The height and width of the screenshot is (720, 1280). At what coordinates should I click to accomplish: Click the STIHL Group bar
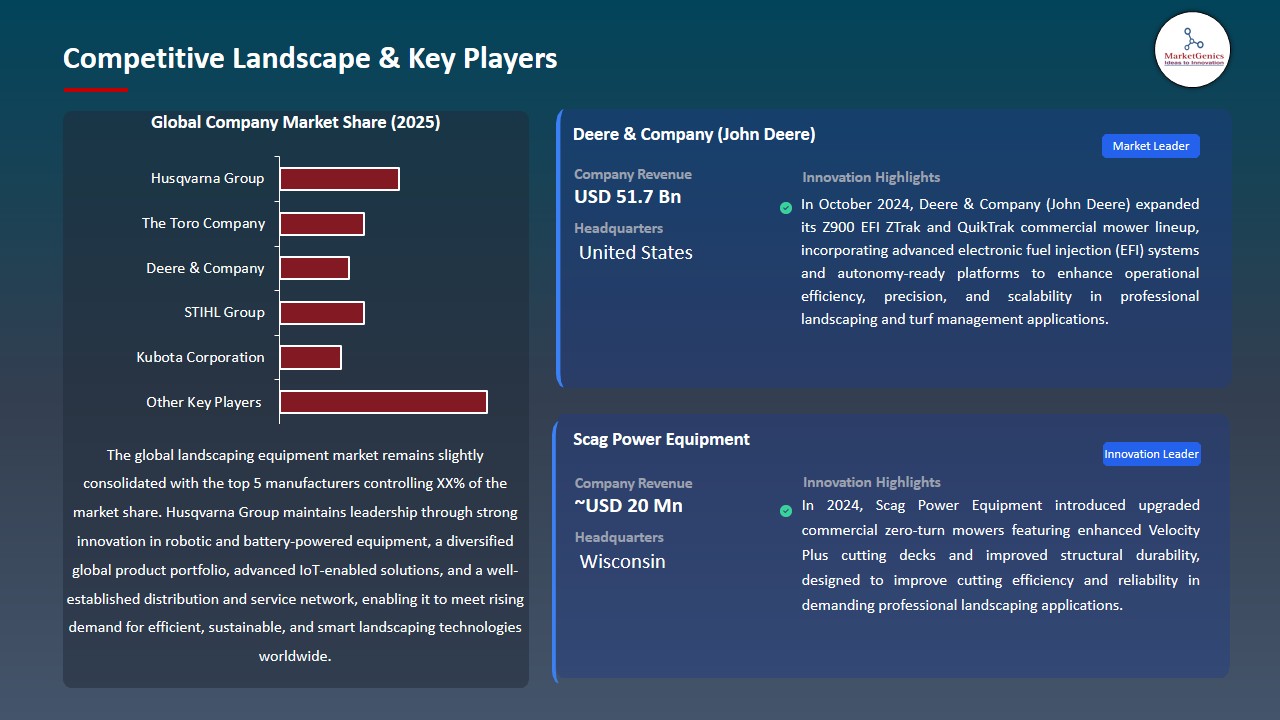point(322,312)
